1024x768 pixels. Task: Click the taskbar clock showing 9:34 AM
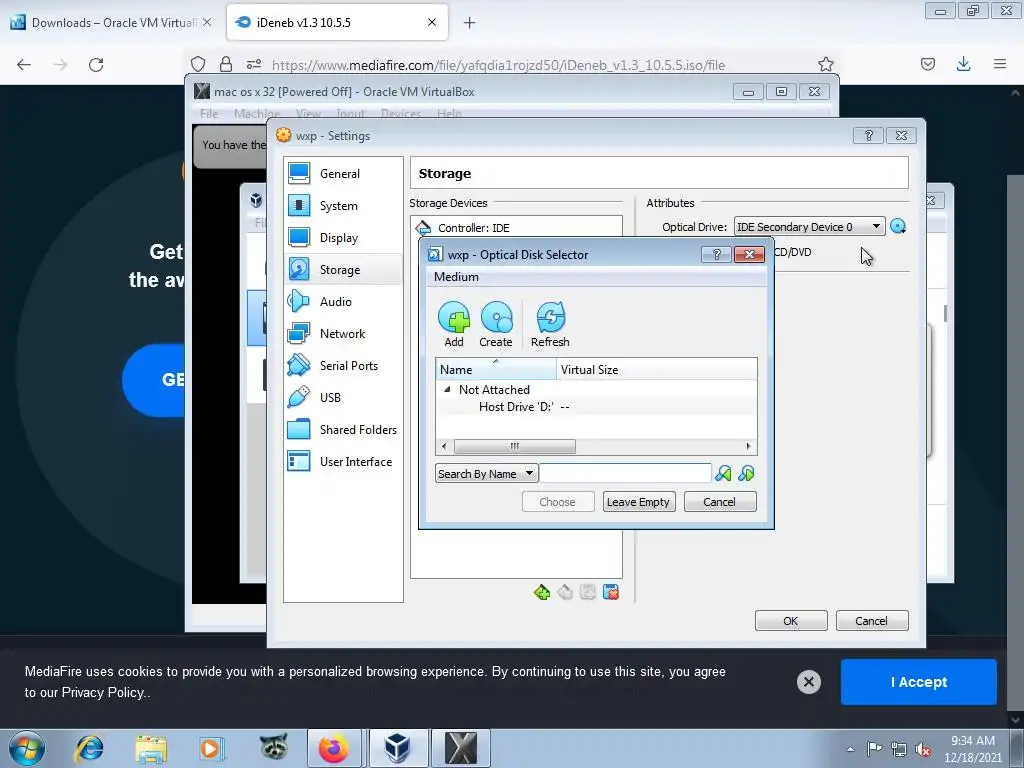pyautogui.click(x=973, y=749)
